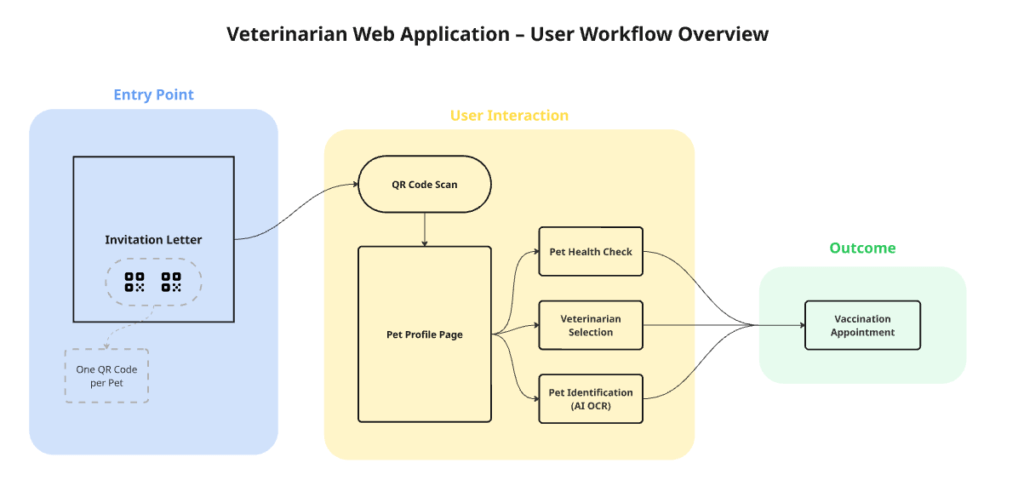Viewport: 1024px width, 497px height.
Task: Choose the Veterinarian Selection box
Action: [590, 325]
